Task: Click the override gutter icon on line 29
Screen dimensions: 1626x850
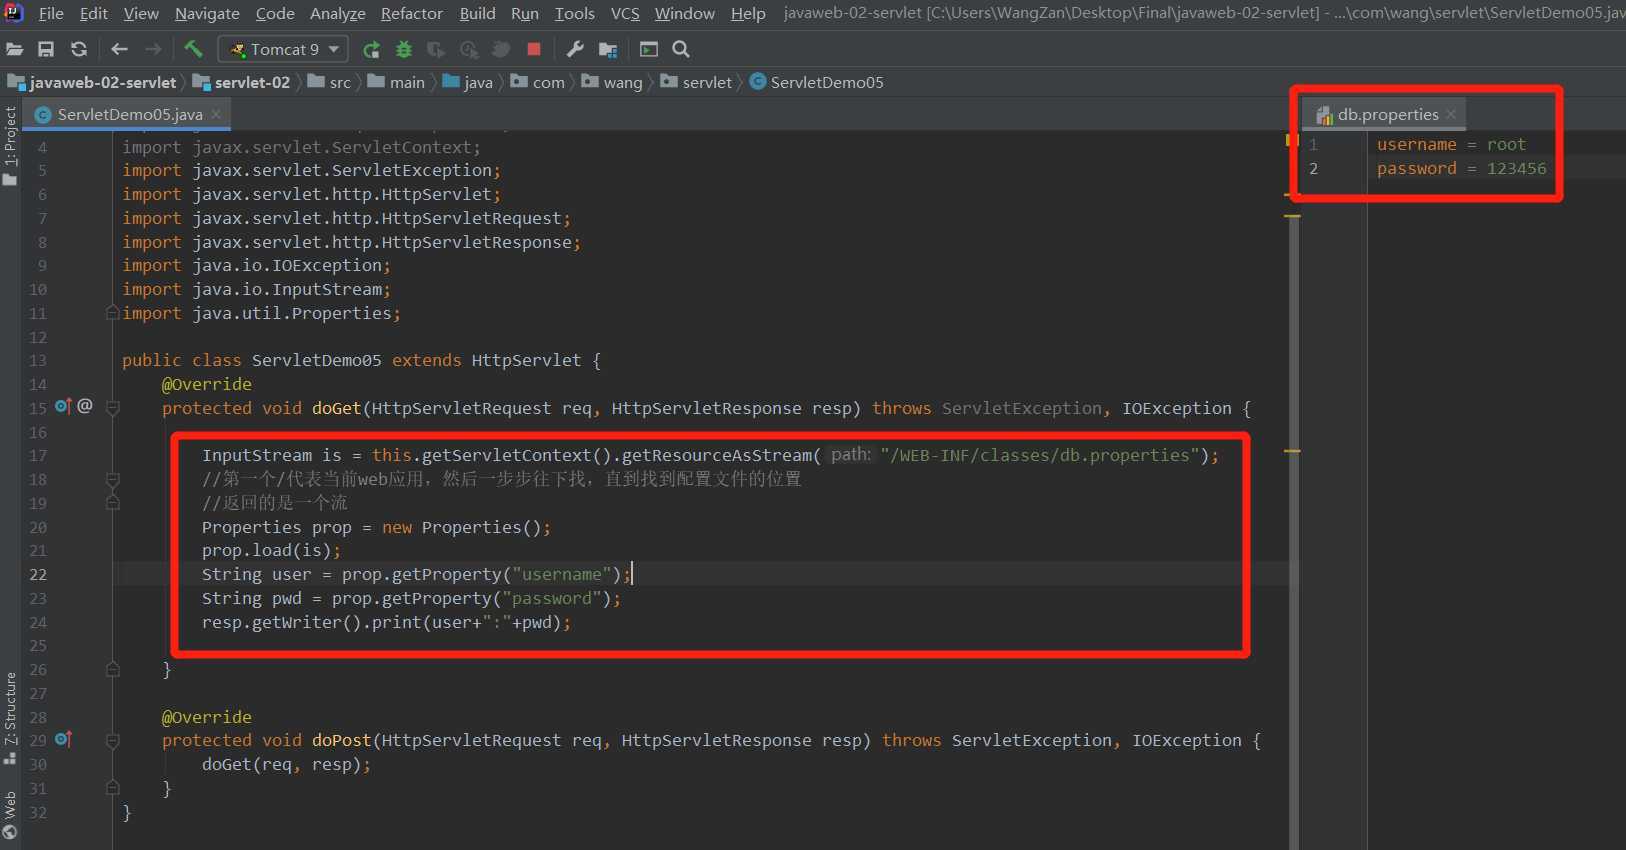Action: 63,739
